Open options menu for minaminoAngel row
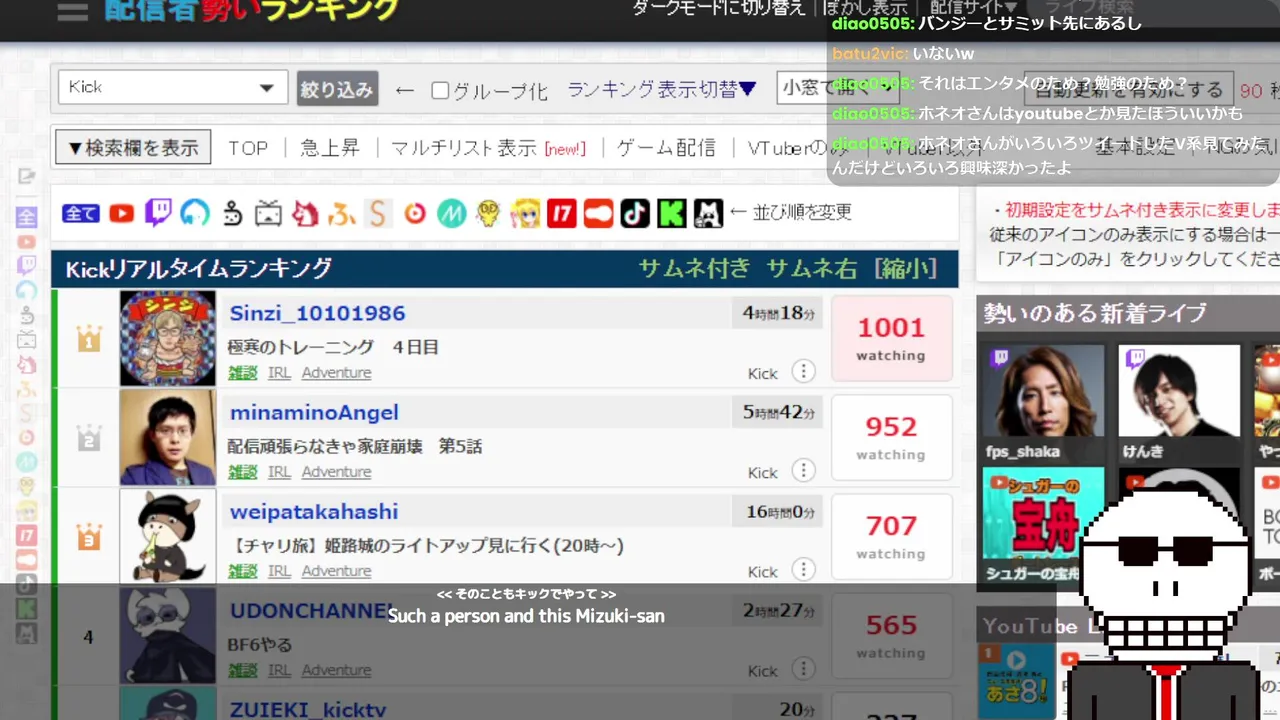Image resolution: width=1280 pixels, height=720 pixels. tap(803, 471)
